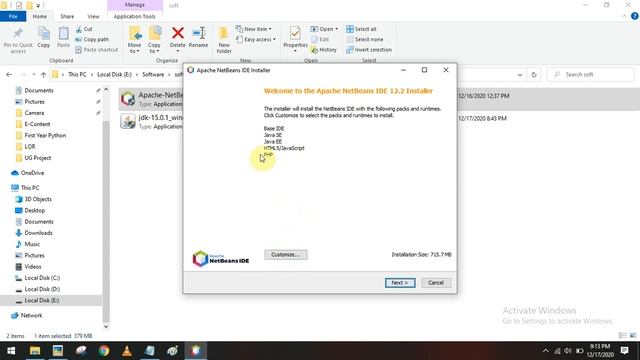Open the Camera folder in sidebar
640x360 pixels.
[x=34, y=113]
